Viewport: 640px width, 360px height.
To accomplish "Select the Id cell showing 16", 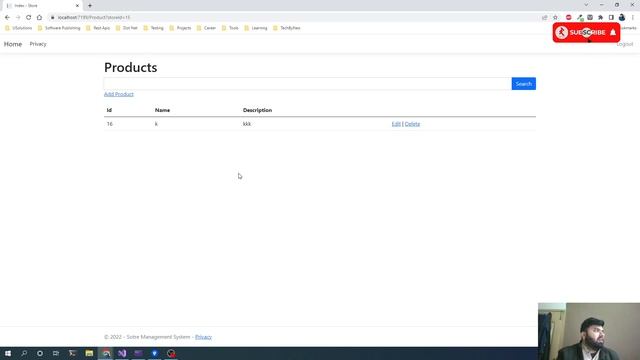I will coord(110,124).
